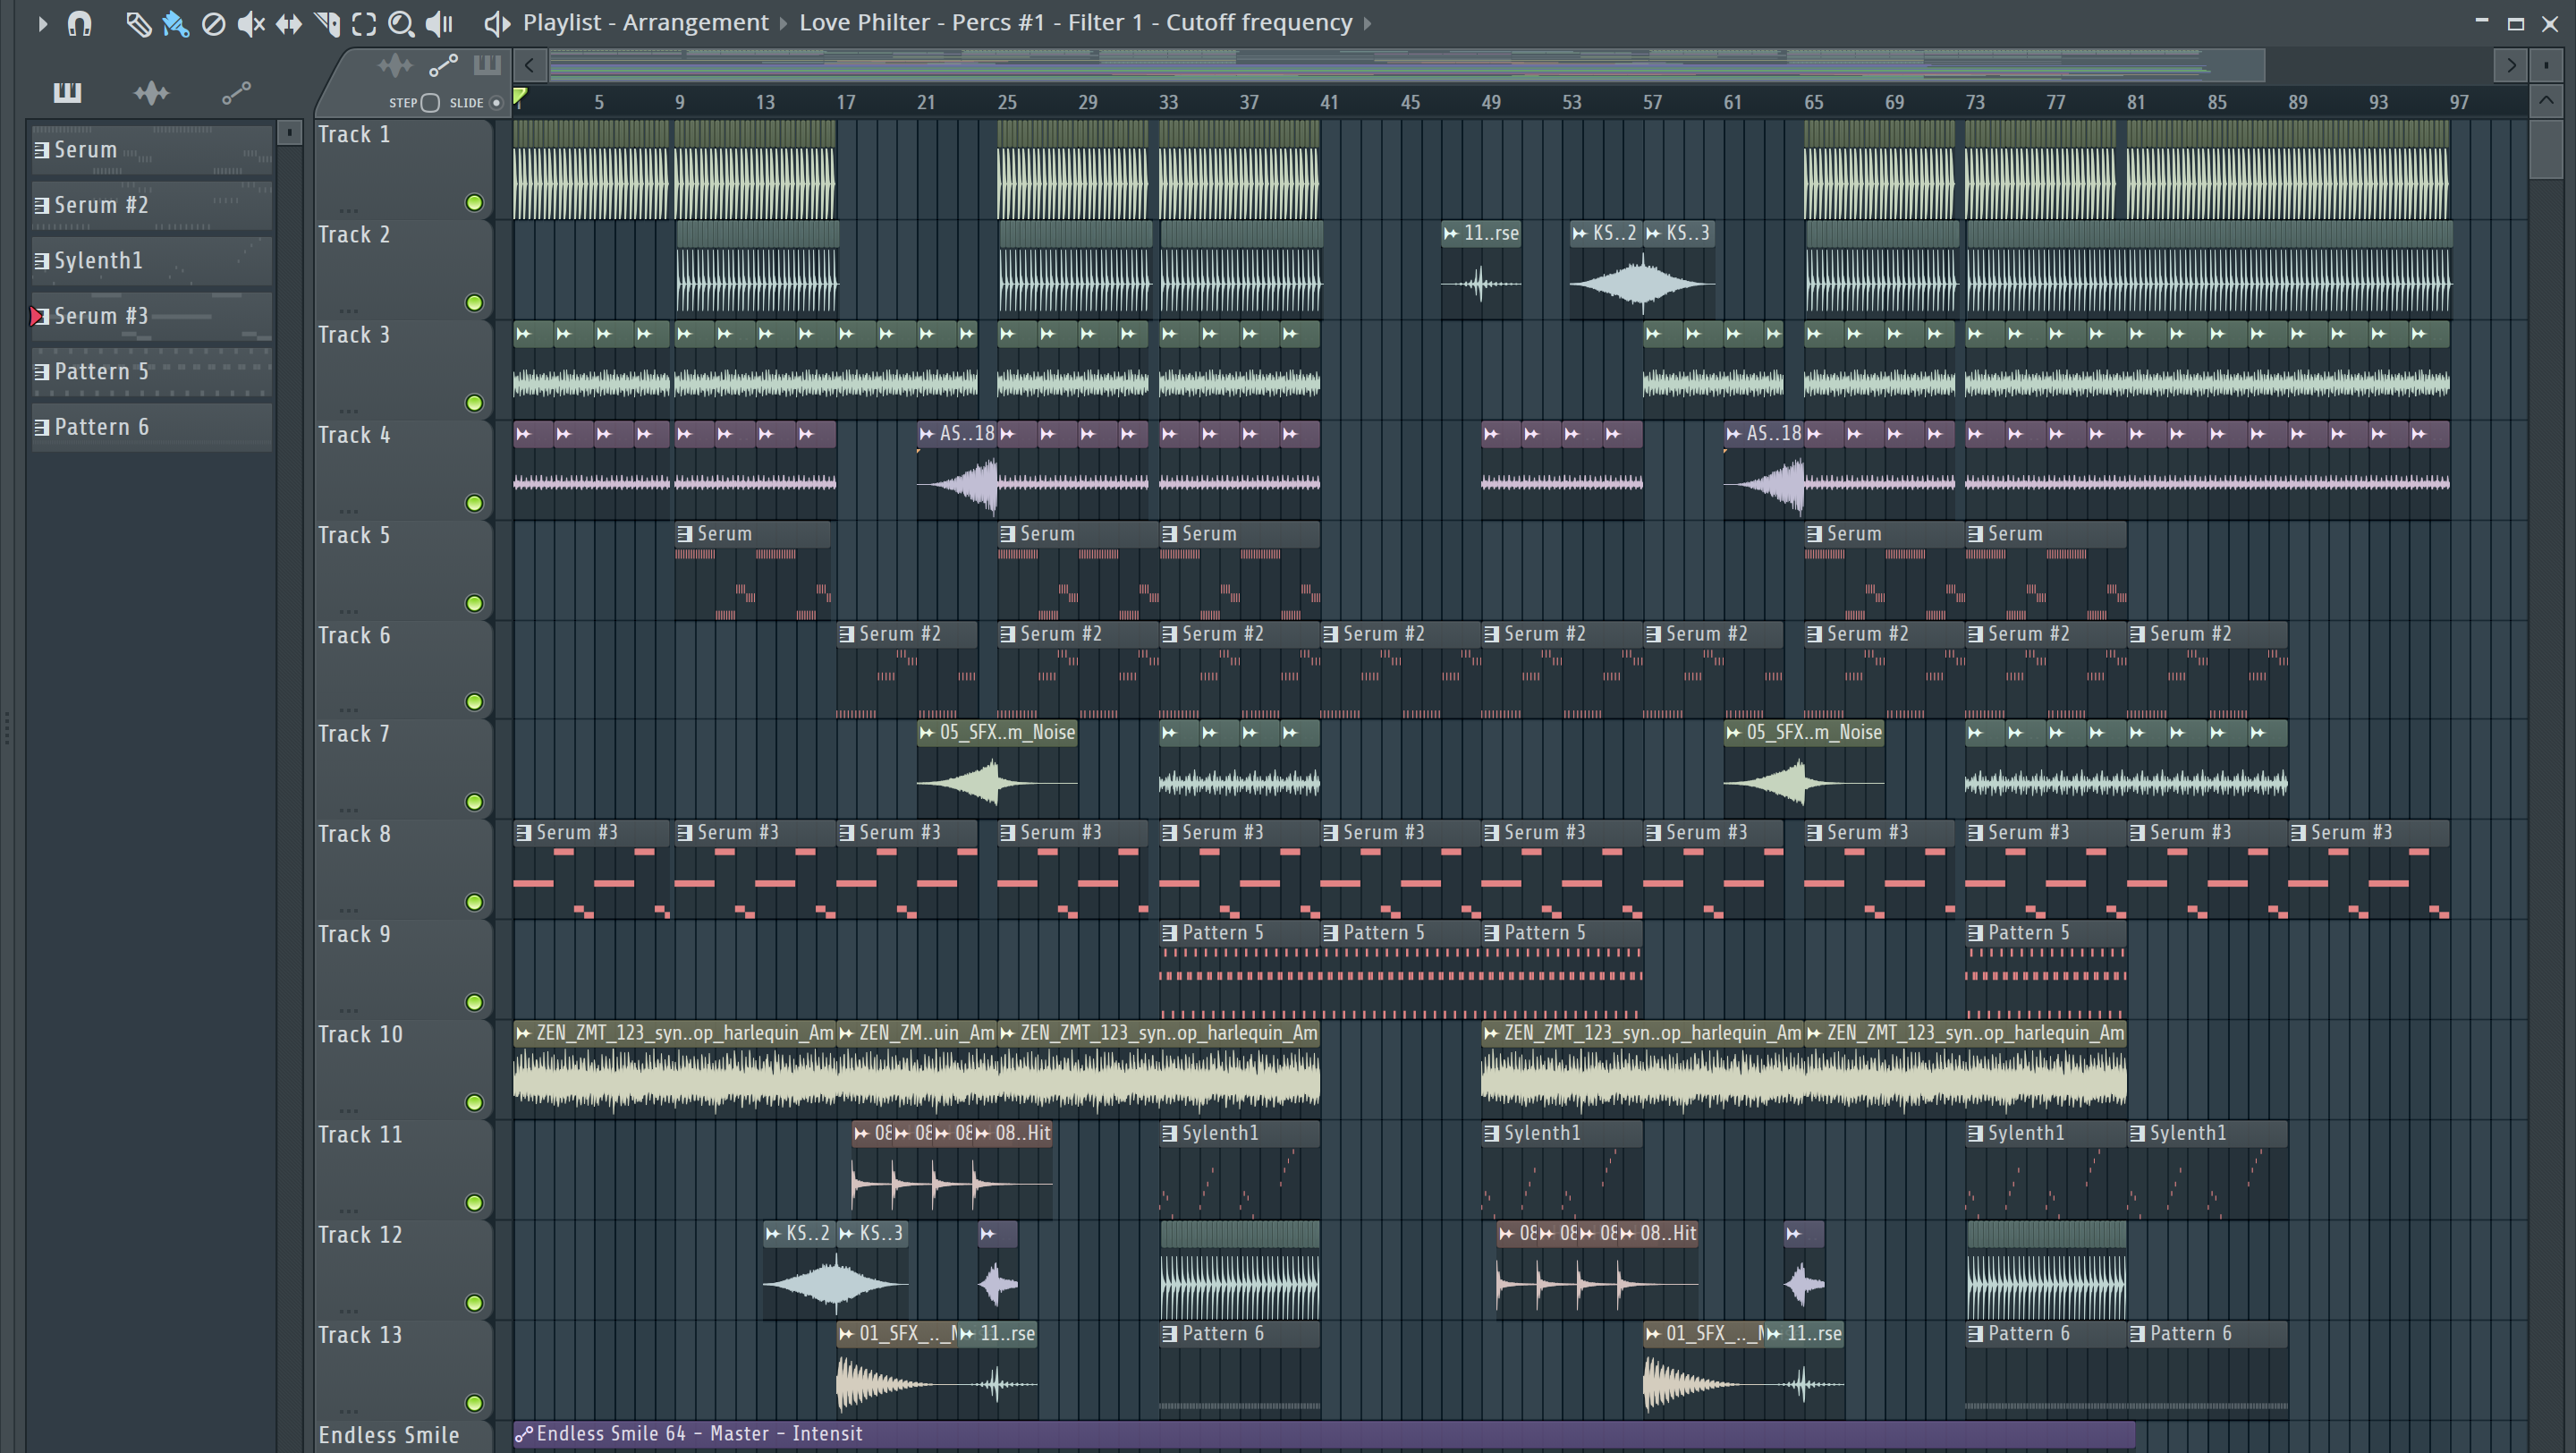Show patterns in picker piano icon
Viewport: 2576px width, 1453px height.
67,93
